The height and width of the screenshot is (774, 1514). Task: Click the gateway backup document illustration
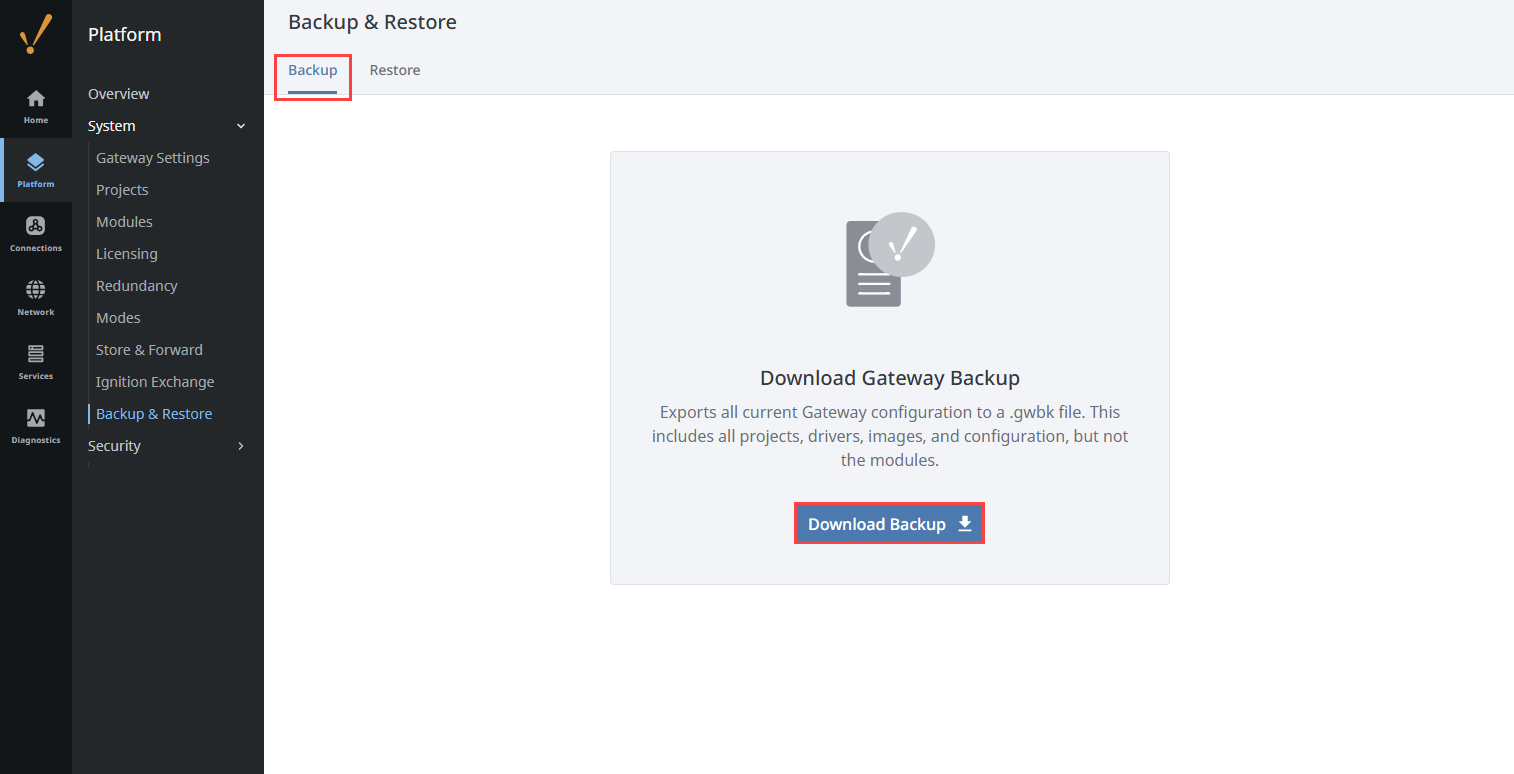(889, 261)
